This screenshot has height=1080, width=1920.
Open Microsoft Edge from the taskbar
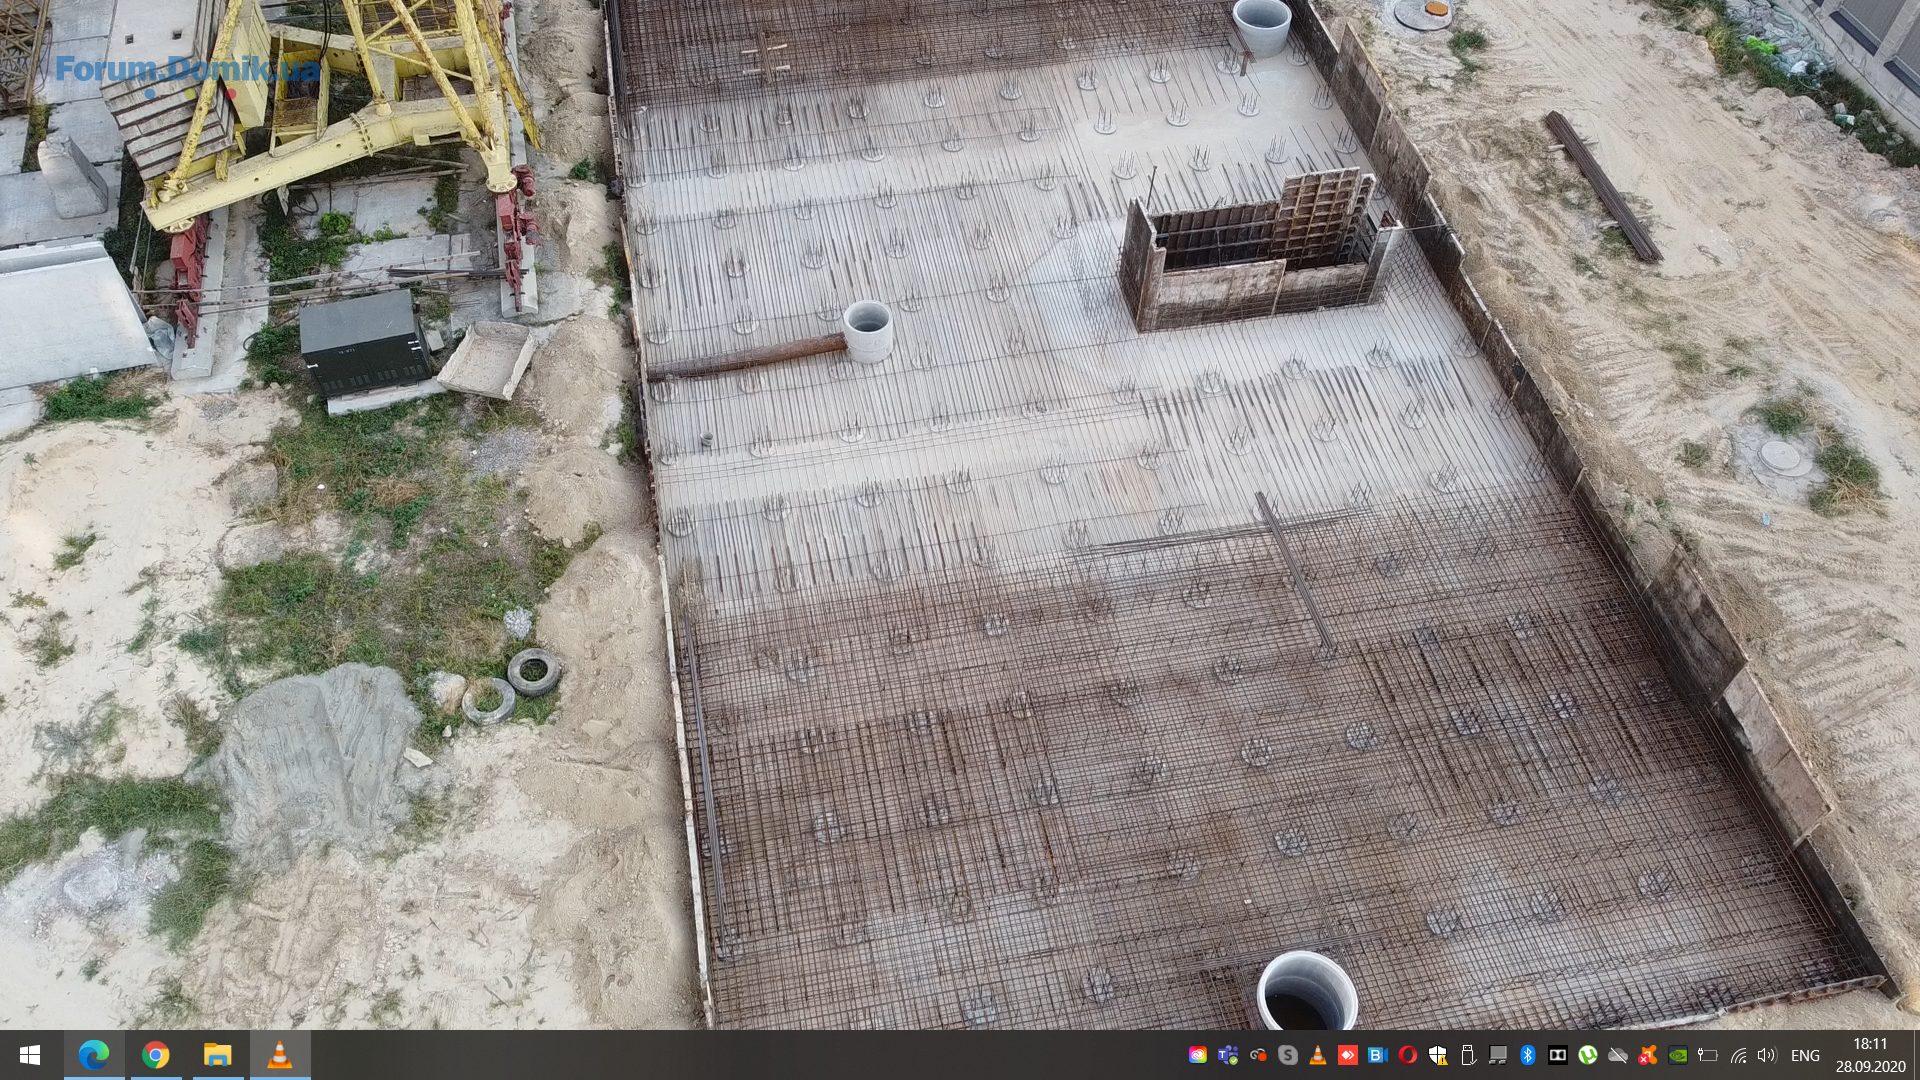click(94, 1055)
